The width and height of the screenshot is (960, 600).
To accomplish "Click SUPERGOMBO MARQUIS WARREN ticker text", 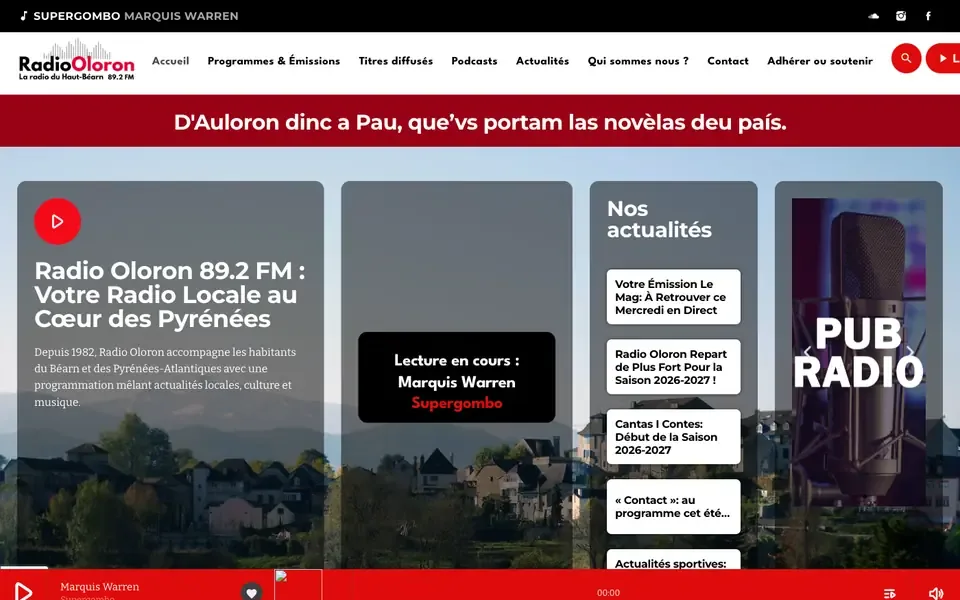I will point(136,16).
